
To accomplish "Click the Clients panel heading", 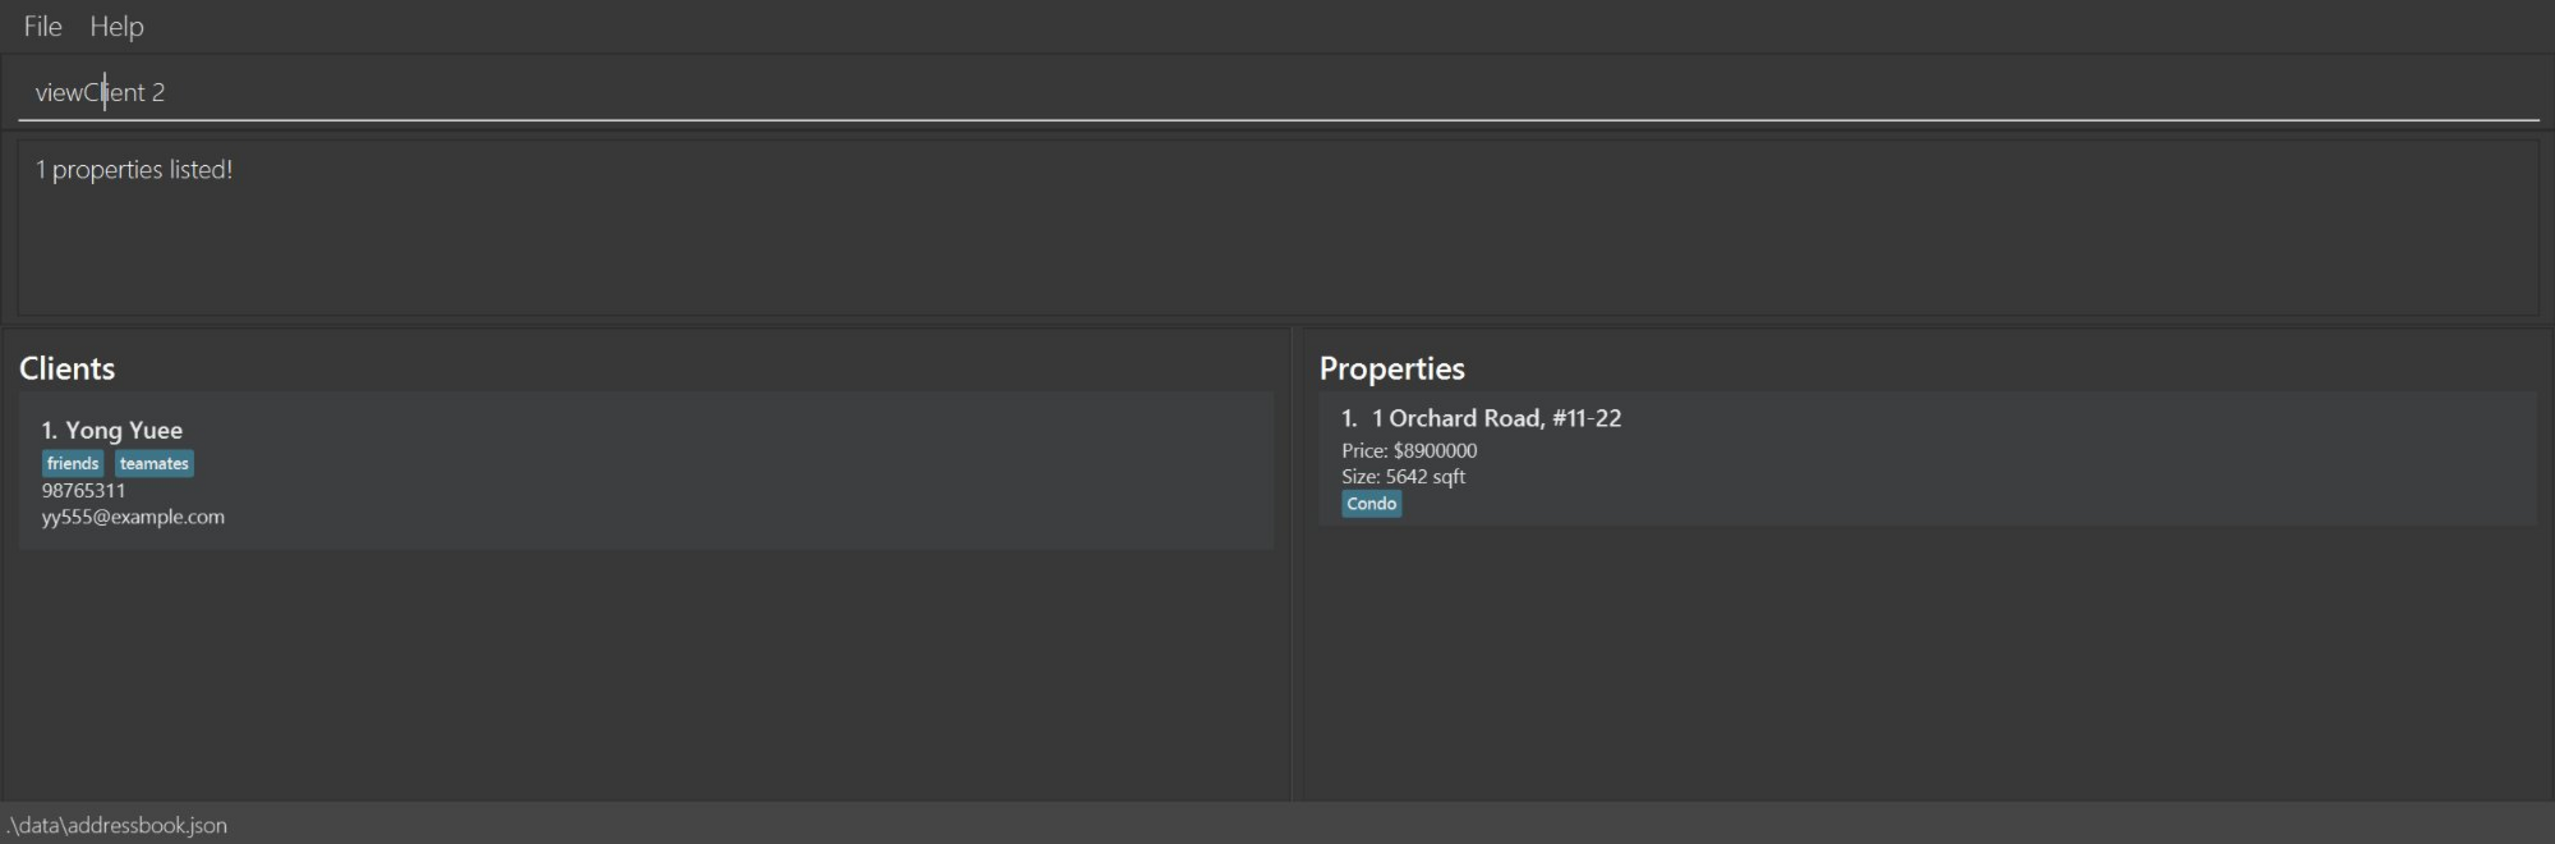I will click(67, 368).
